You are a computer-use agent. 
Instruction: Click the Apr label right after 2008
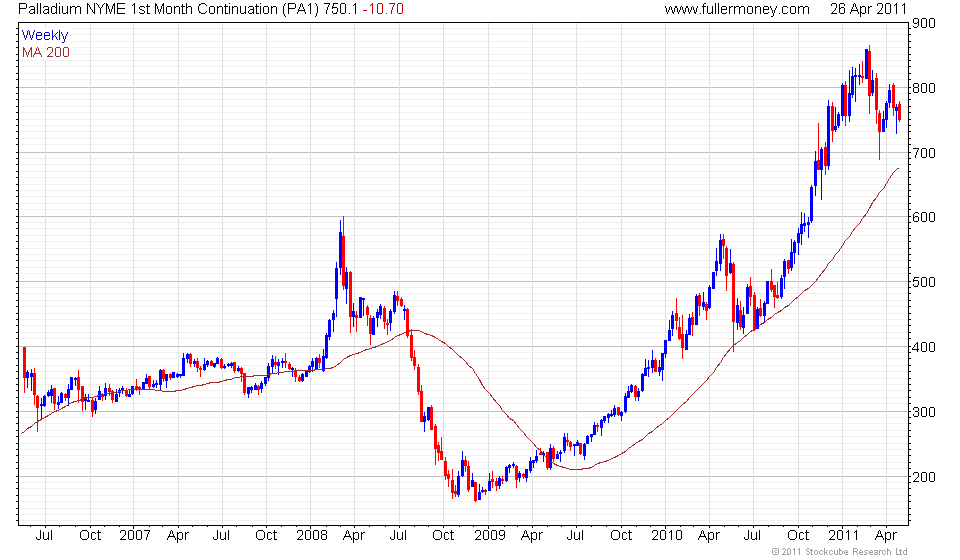(x=354, y=536)
